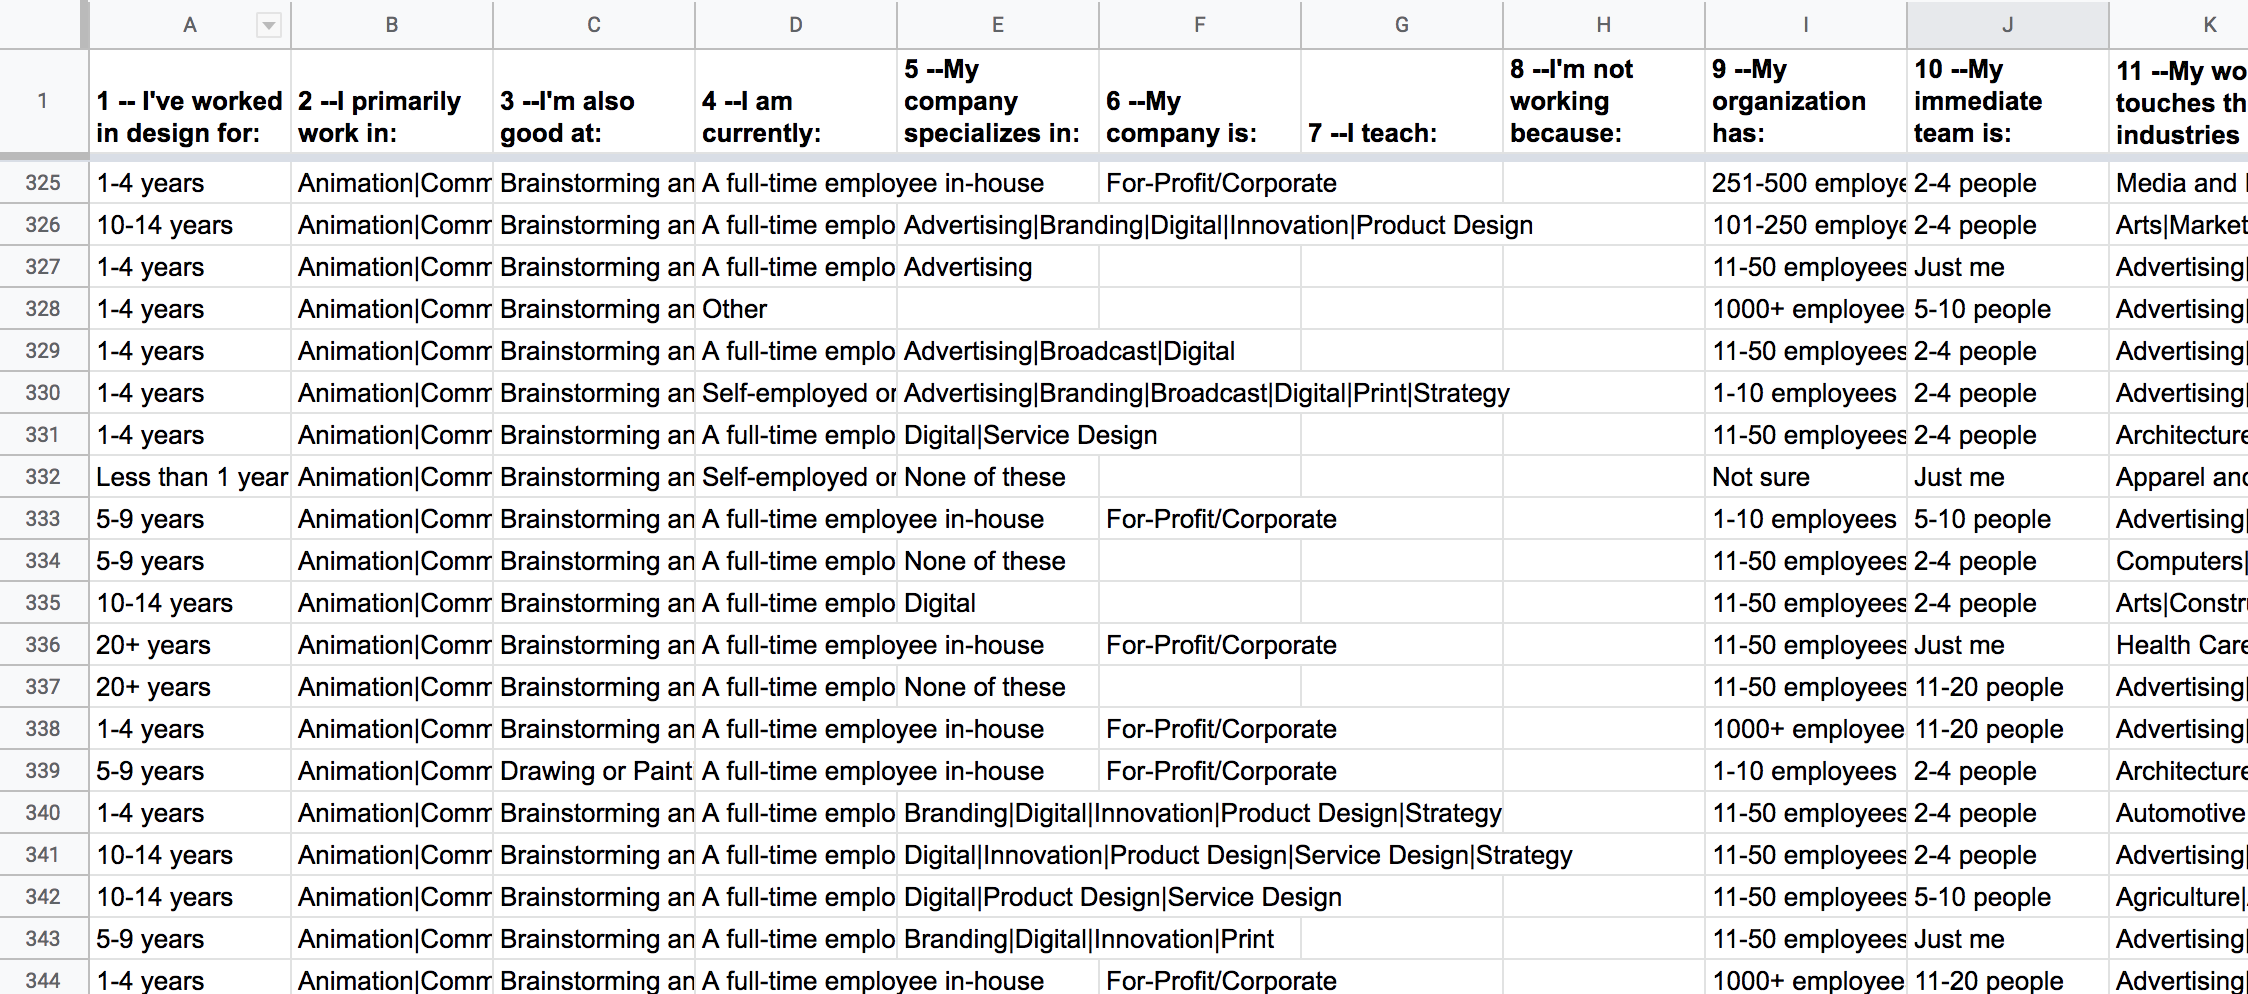Click the "Not sure" cell in column I
Screen dimensions: 2248x994
1761,477
